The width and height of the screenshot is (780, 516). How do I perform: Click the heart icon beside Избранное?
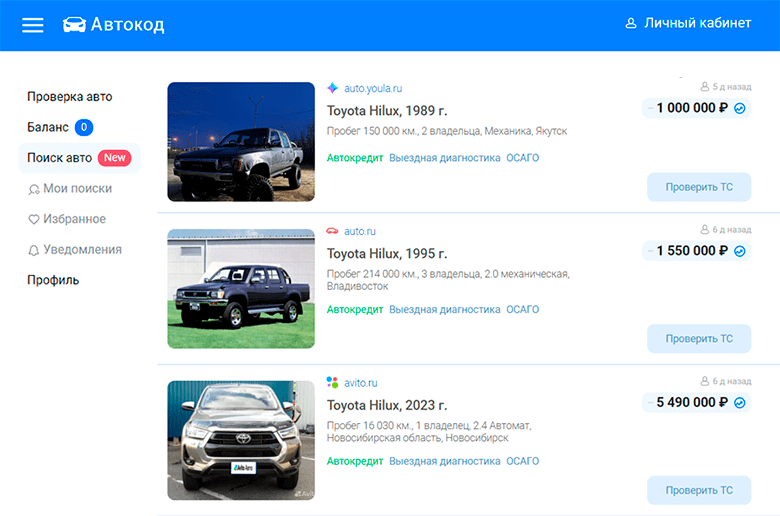pos(34,219)
